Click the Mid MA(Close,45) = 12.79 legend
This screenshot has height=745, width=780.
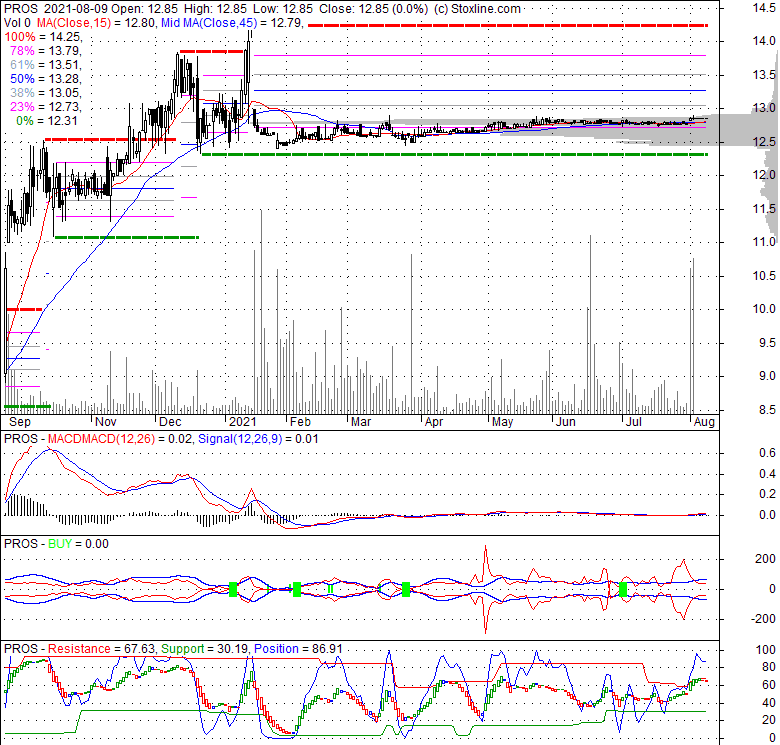[232, 23]
